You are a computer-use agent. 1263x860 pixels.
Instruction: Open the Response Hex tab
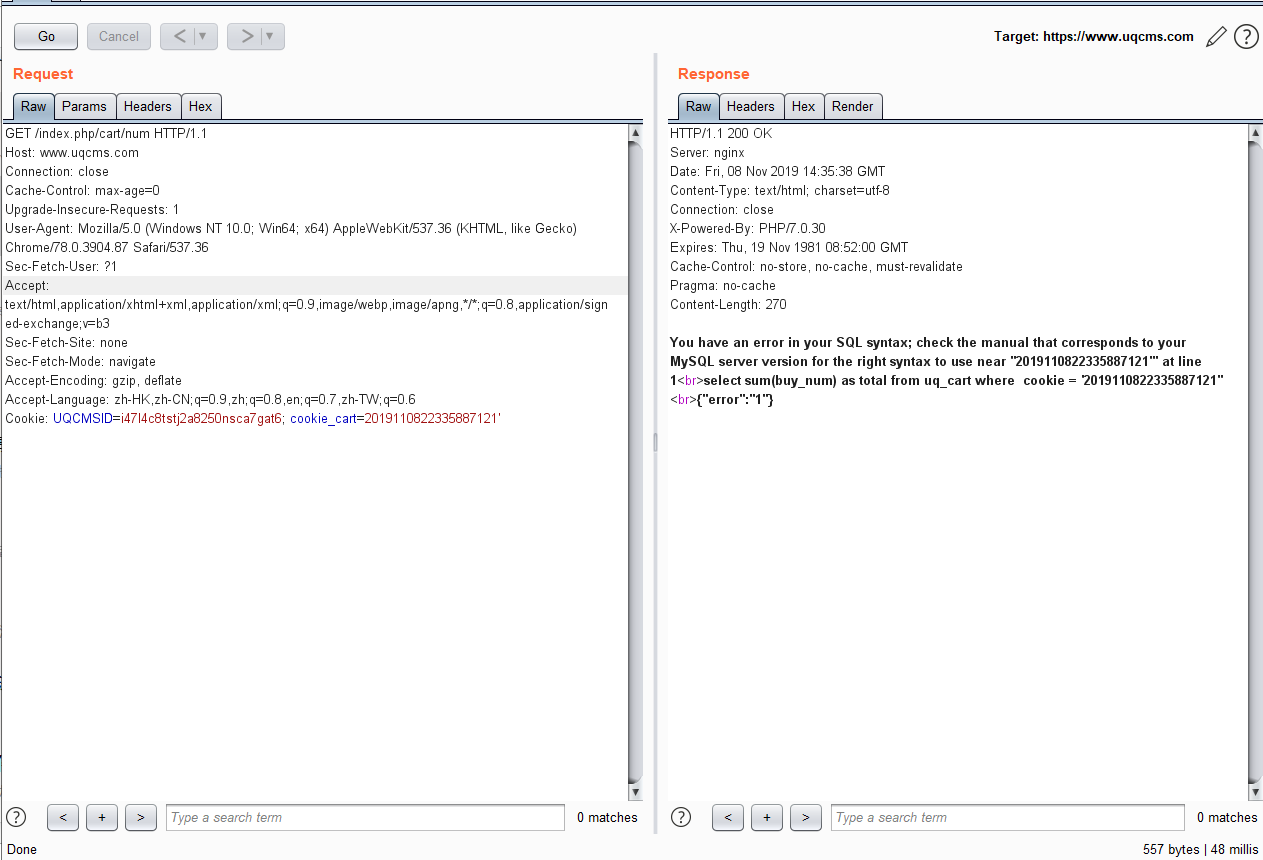[804, 106]
